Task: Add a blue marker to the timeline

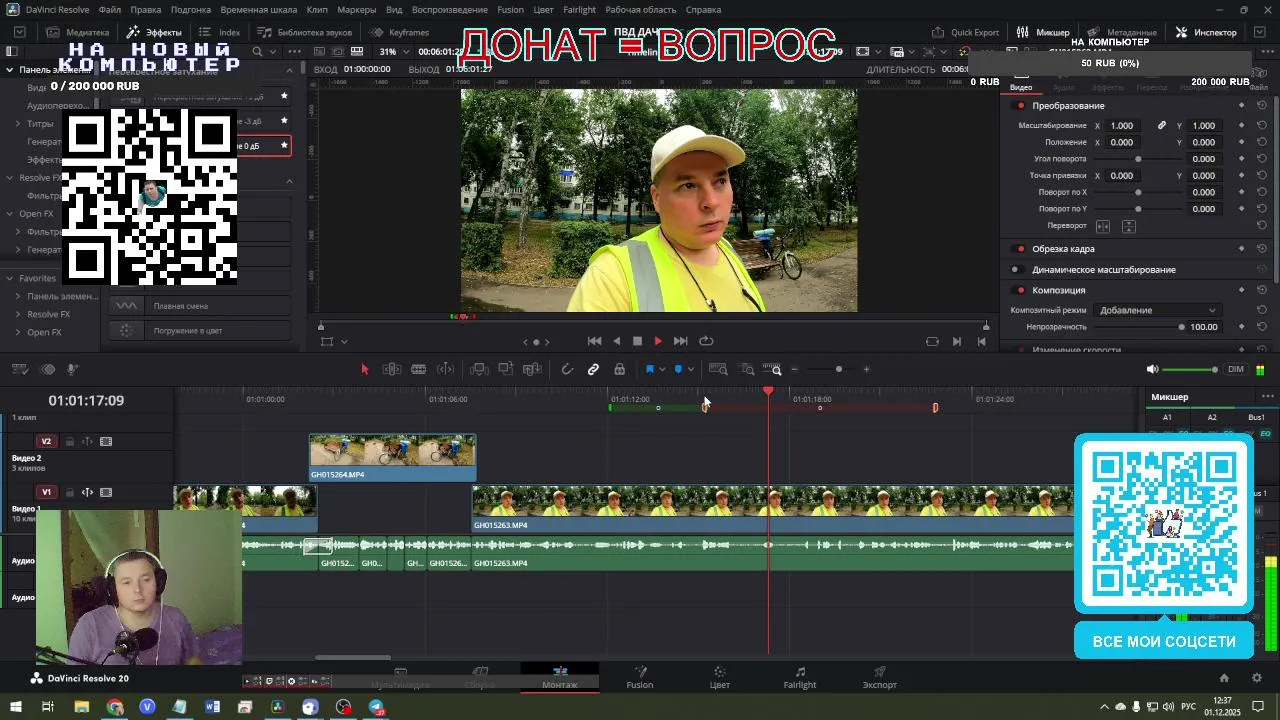Action: tap(678, 370)
